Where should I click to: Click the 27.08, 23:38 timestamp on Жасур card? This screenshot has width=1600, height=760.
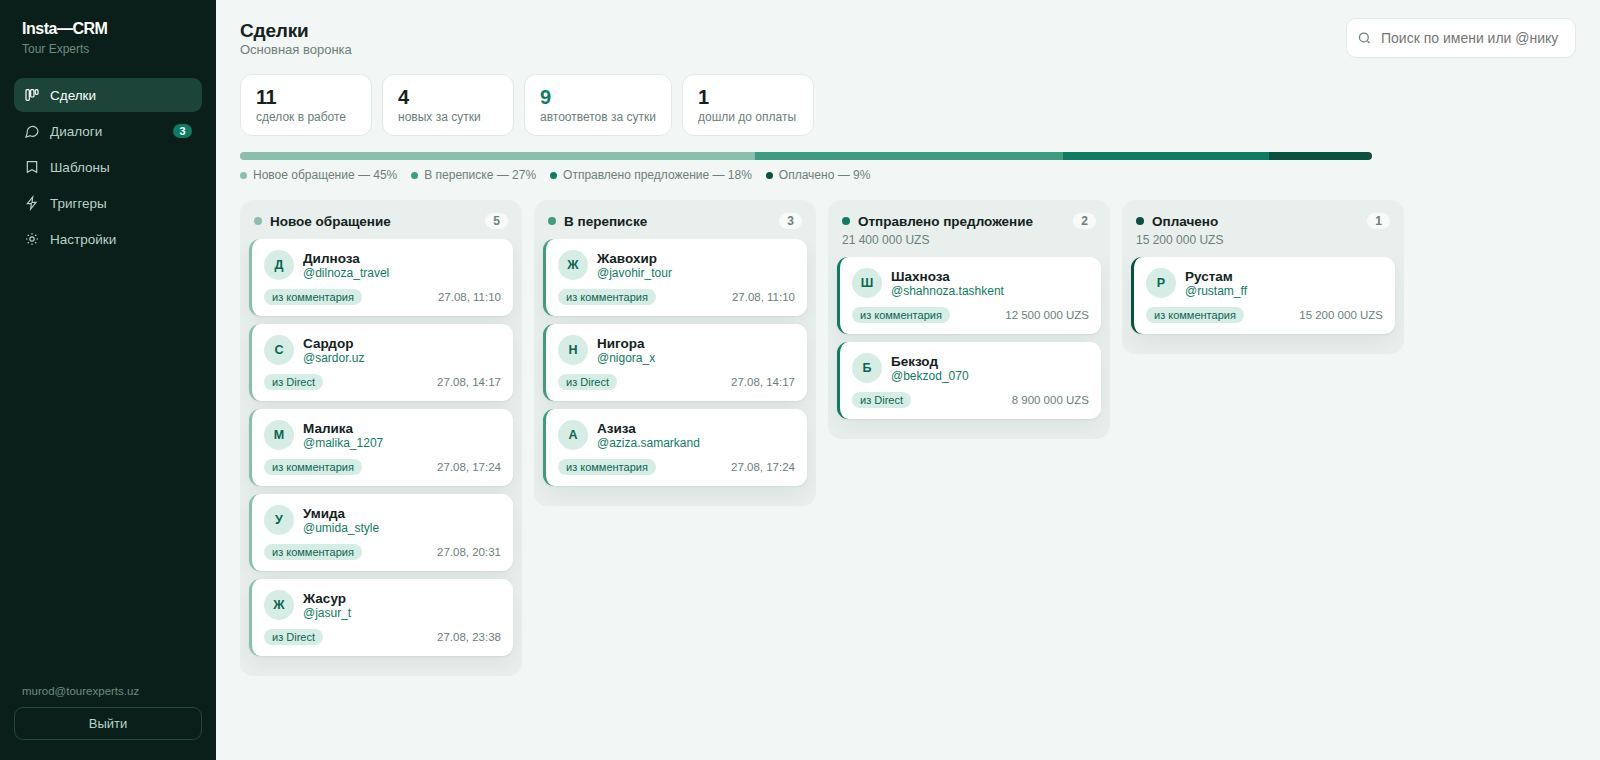point(469,637)
